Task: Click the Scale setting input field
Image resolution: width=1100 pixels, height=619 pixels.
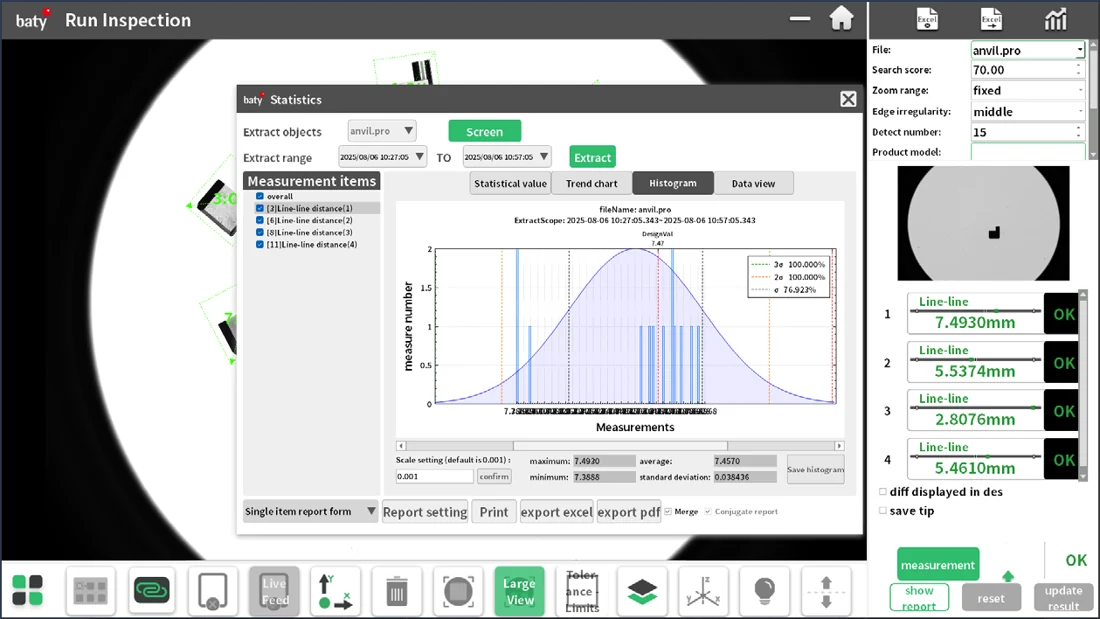Action: tap(434, 477)
